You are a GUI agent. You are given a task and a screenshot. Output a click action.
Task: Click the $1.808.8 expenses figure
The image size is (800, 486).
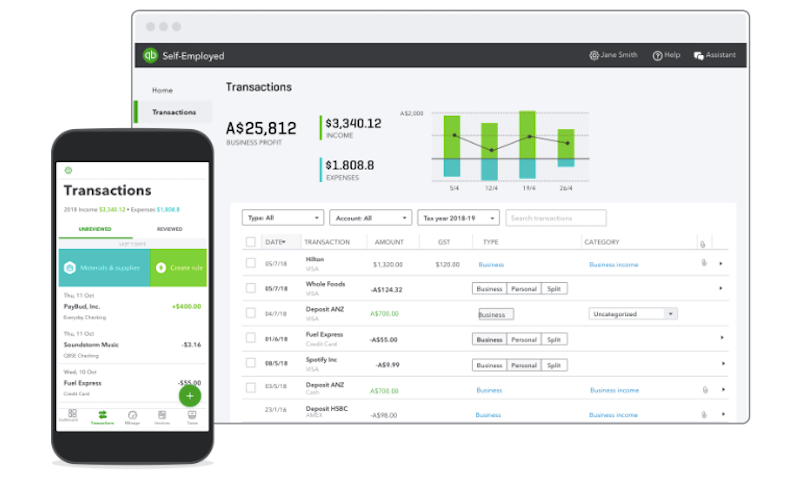pyautogui.click(x=350, y=165)
